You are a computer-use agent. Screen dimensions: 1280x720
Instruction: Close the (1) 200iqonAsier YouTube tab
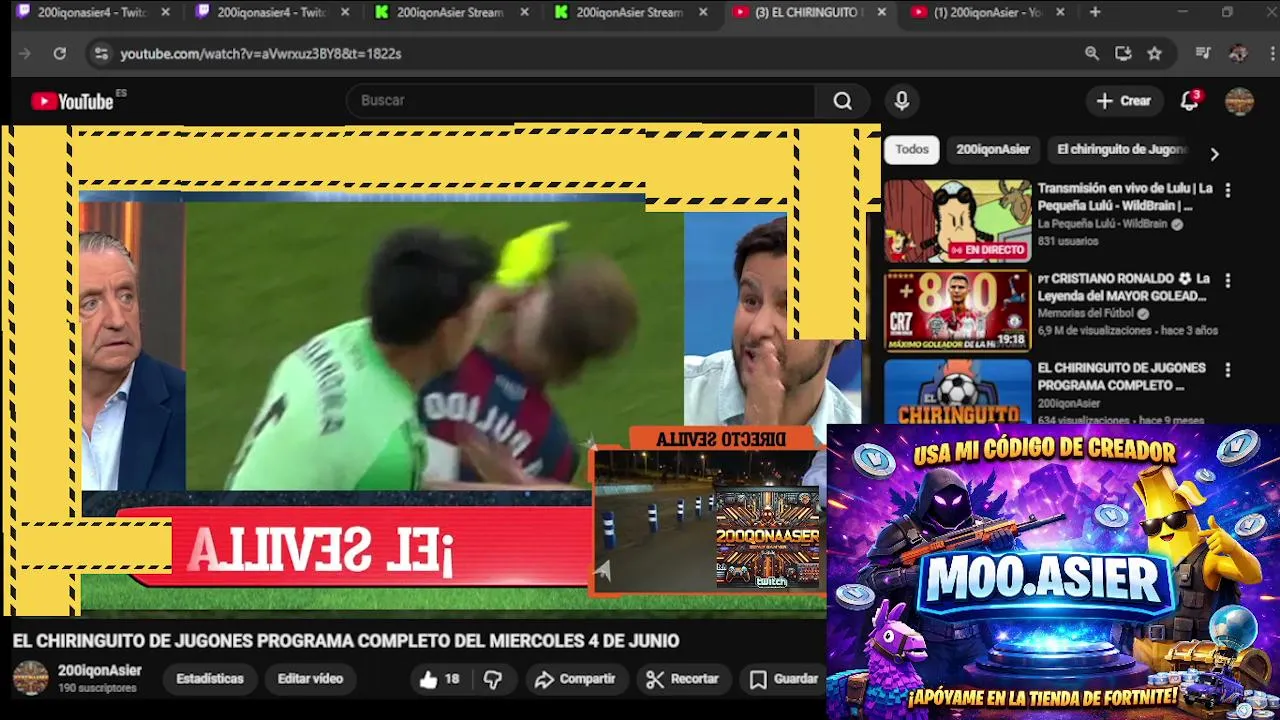coord(1060,12)
